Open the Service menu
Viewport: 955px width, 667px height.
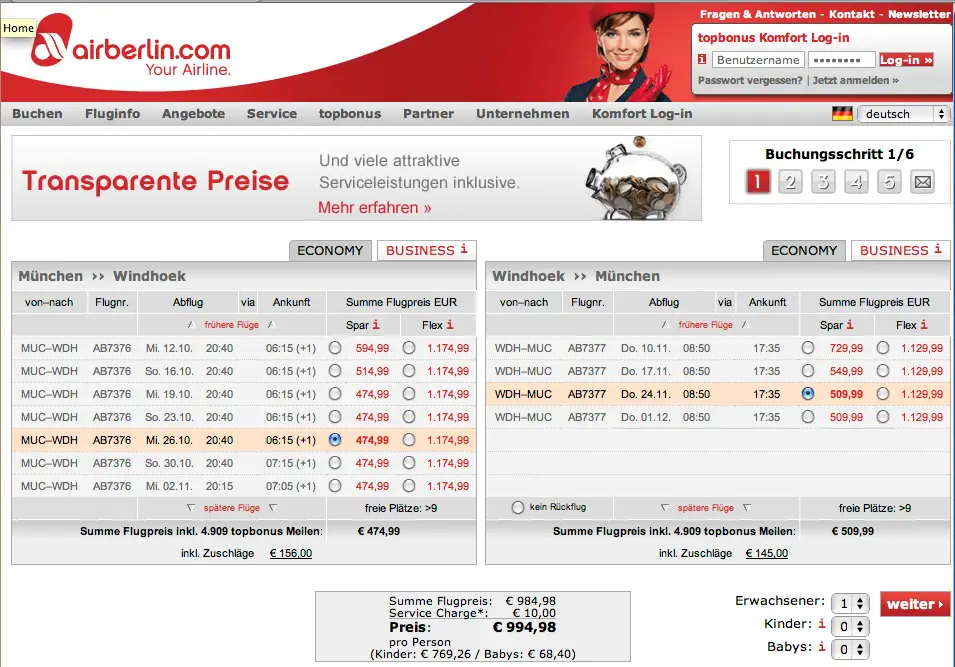coord(272,114)
